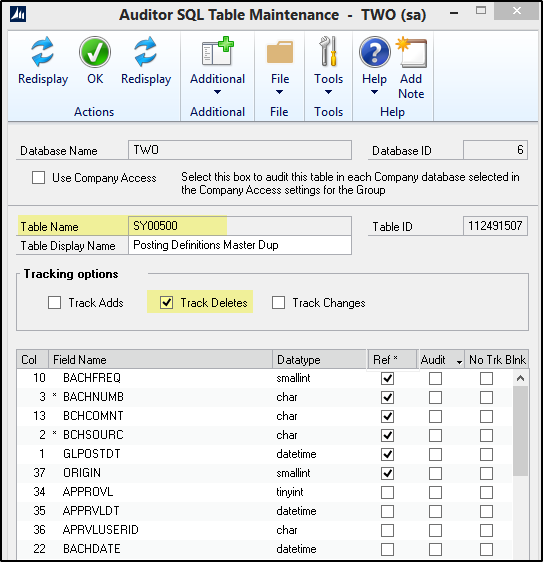Click the field list scroll up arrow
The height and width of the screenshot is (562, 543).
tap(520, 378)
